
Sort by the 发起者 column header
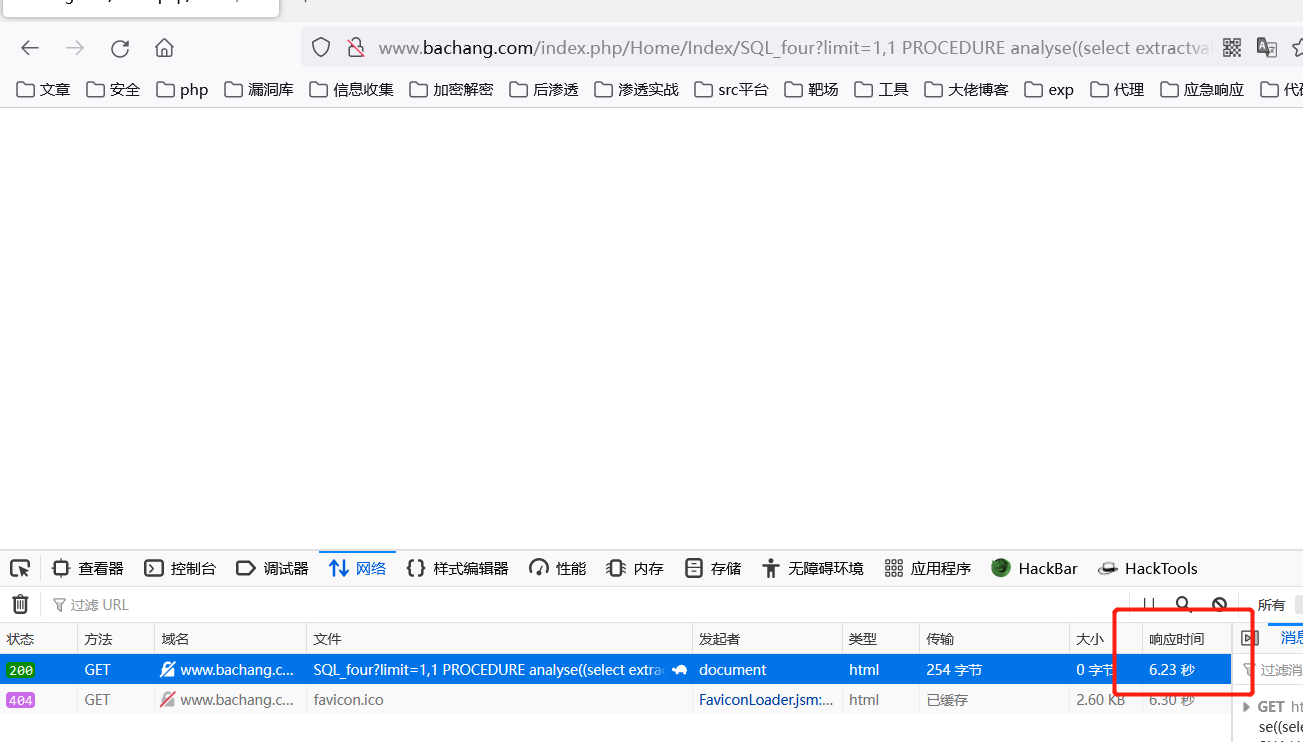point(768,639)
